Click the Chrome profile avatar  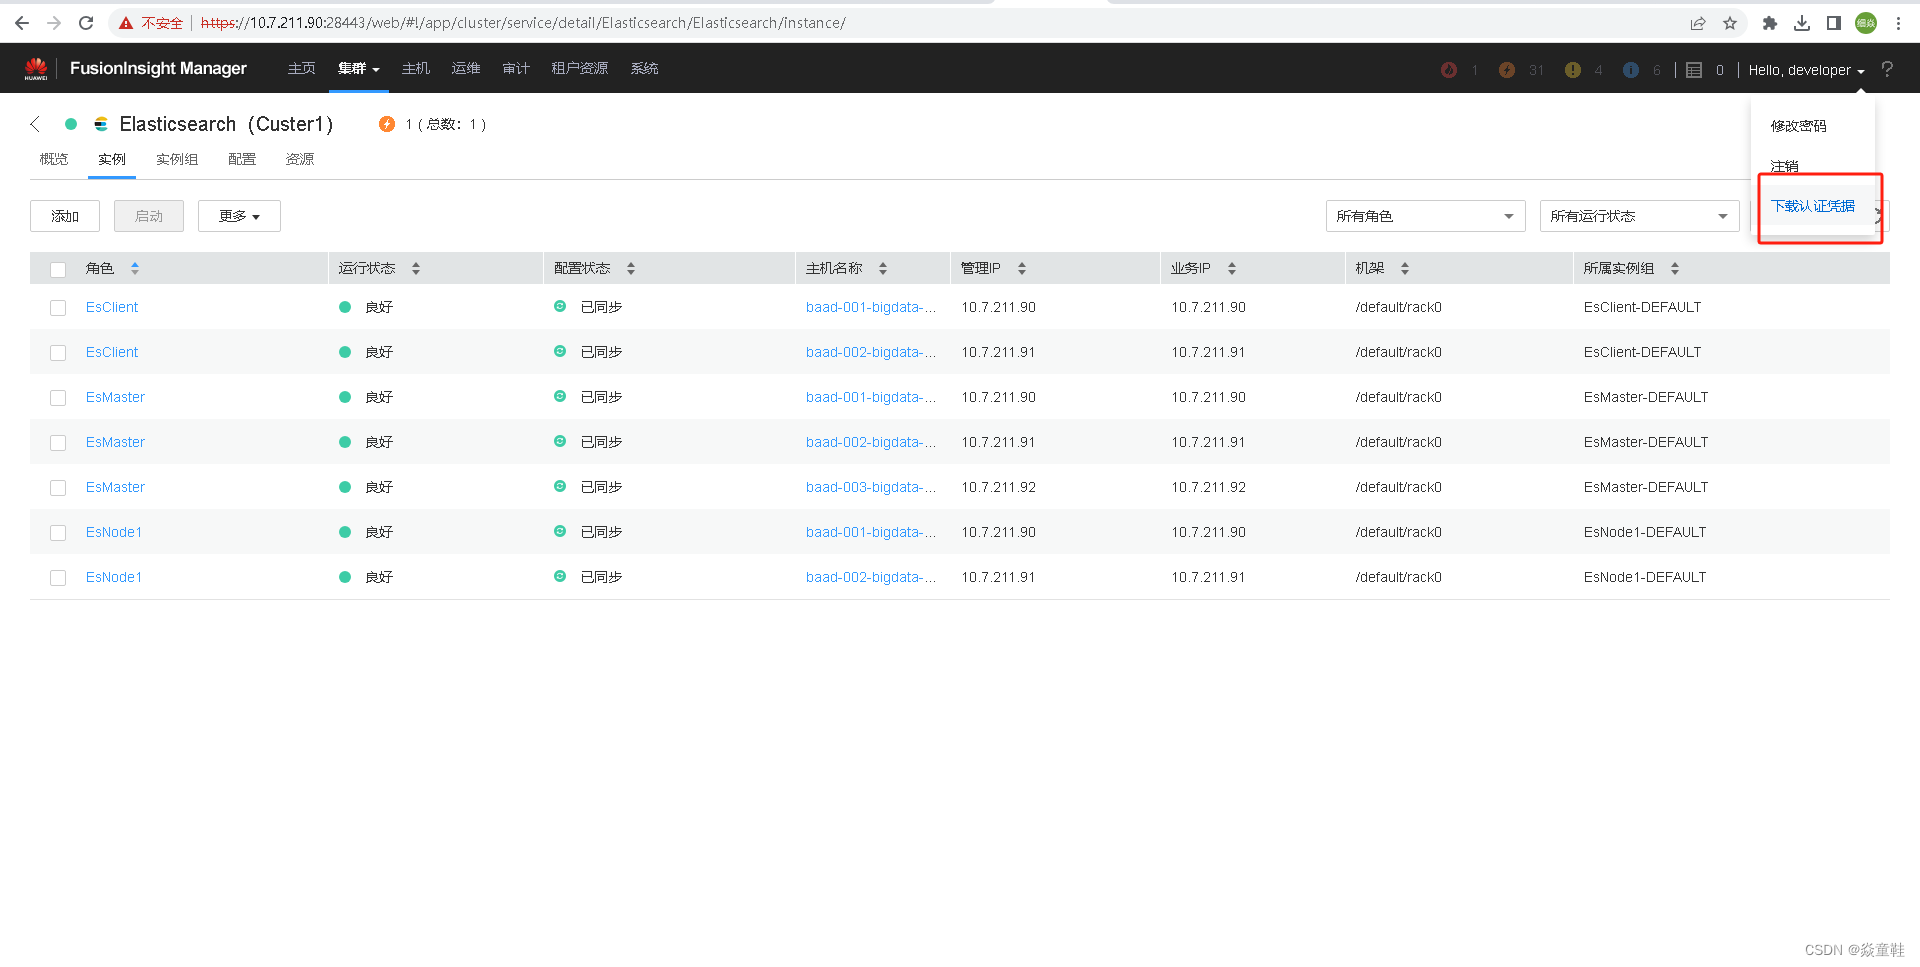[x=1866, y=23]
